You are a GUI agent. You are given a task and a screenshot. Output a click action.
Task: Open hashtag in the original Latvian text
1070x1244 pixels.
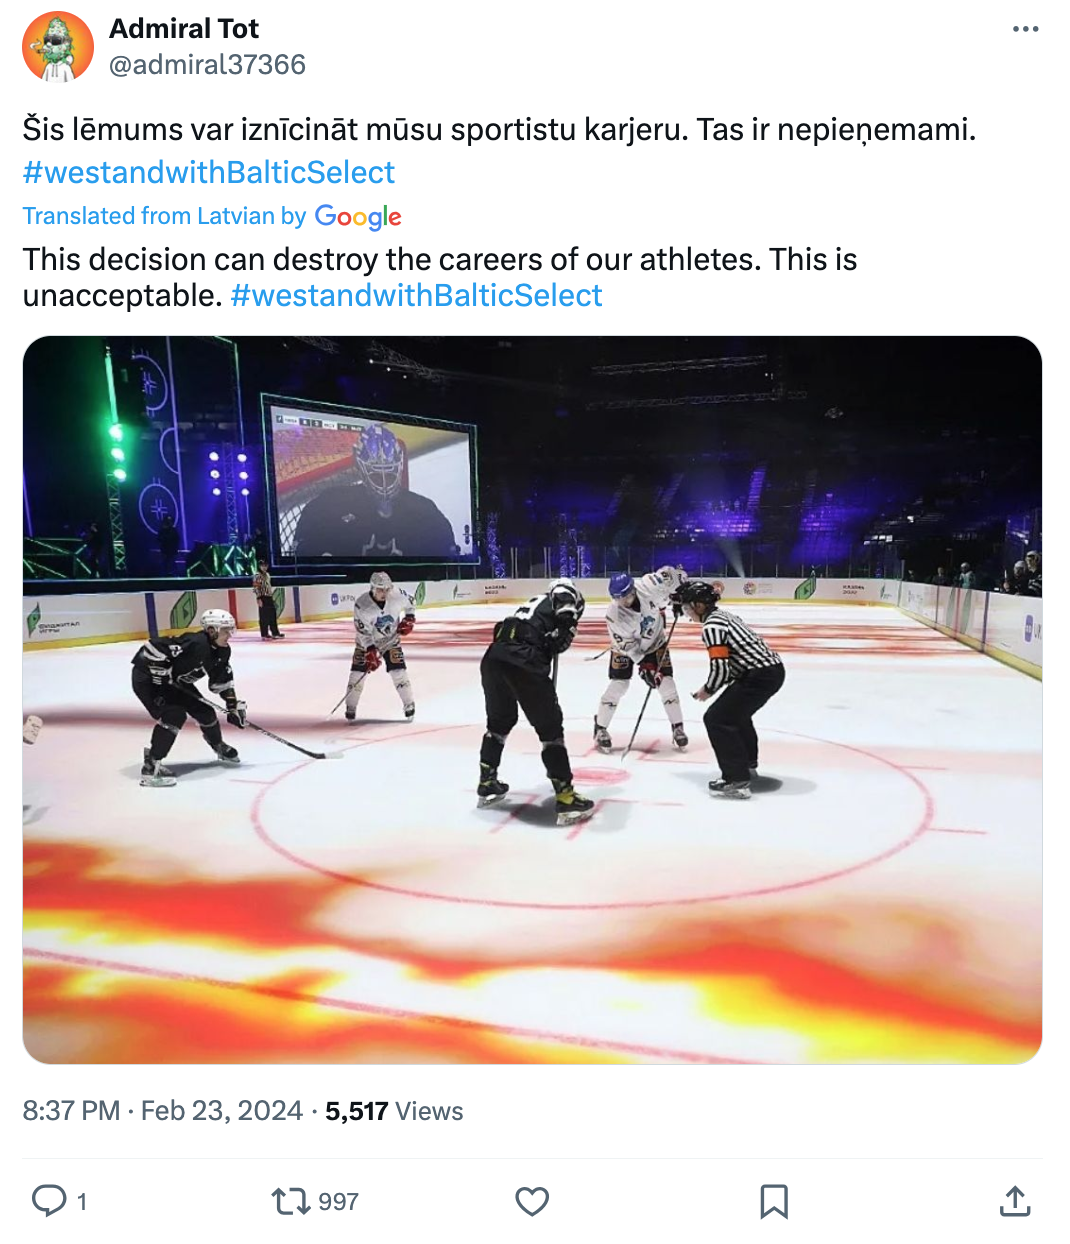[x=209, y=173]
